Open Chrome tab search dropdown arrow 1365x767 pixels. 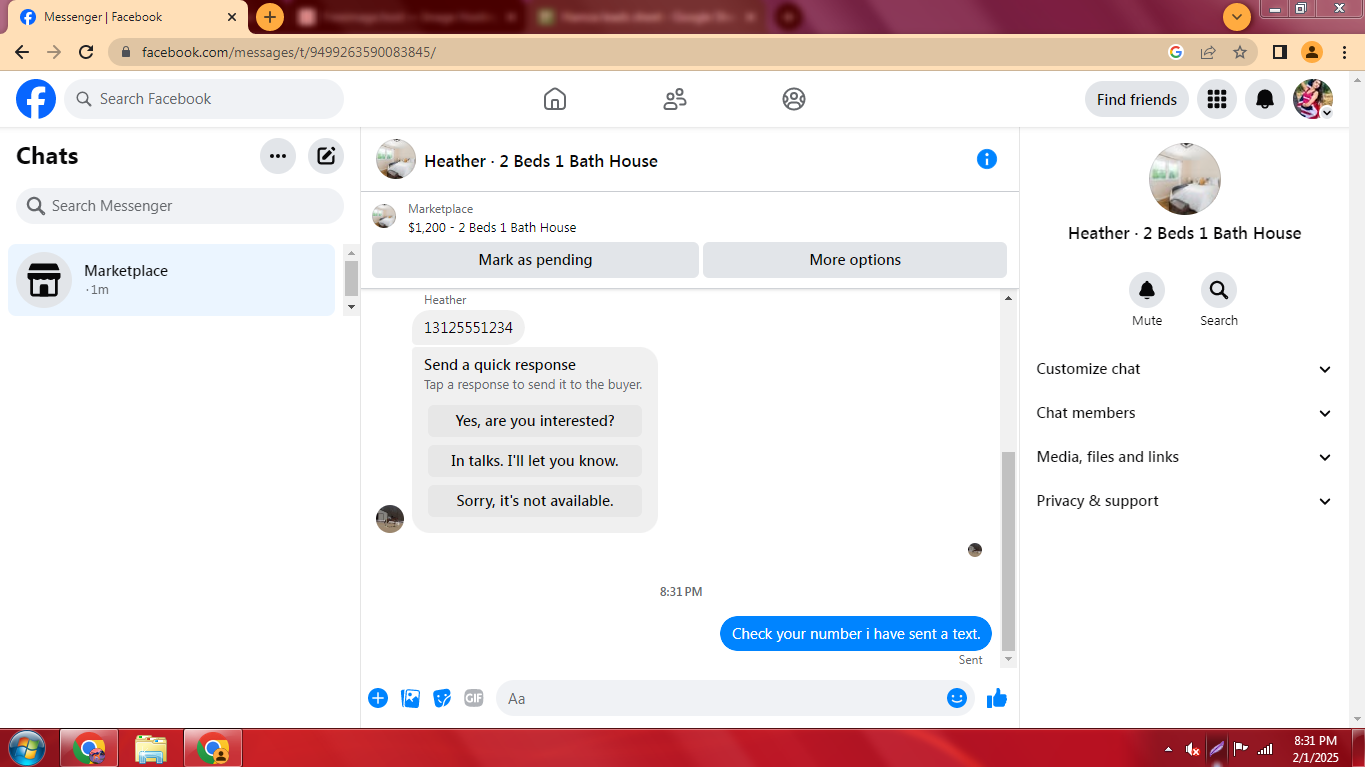coord(1237,17)
